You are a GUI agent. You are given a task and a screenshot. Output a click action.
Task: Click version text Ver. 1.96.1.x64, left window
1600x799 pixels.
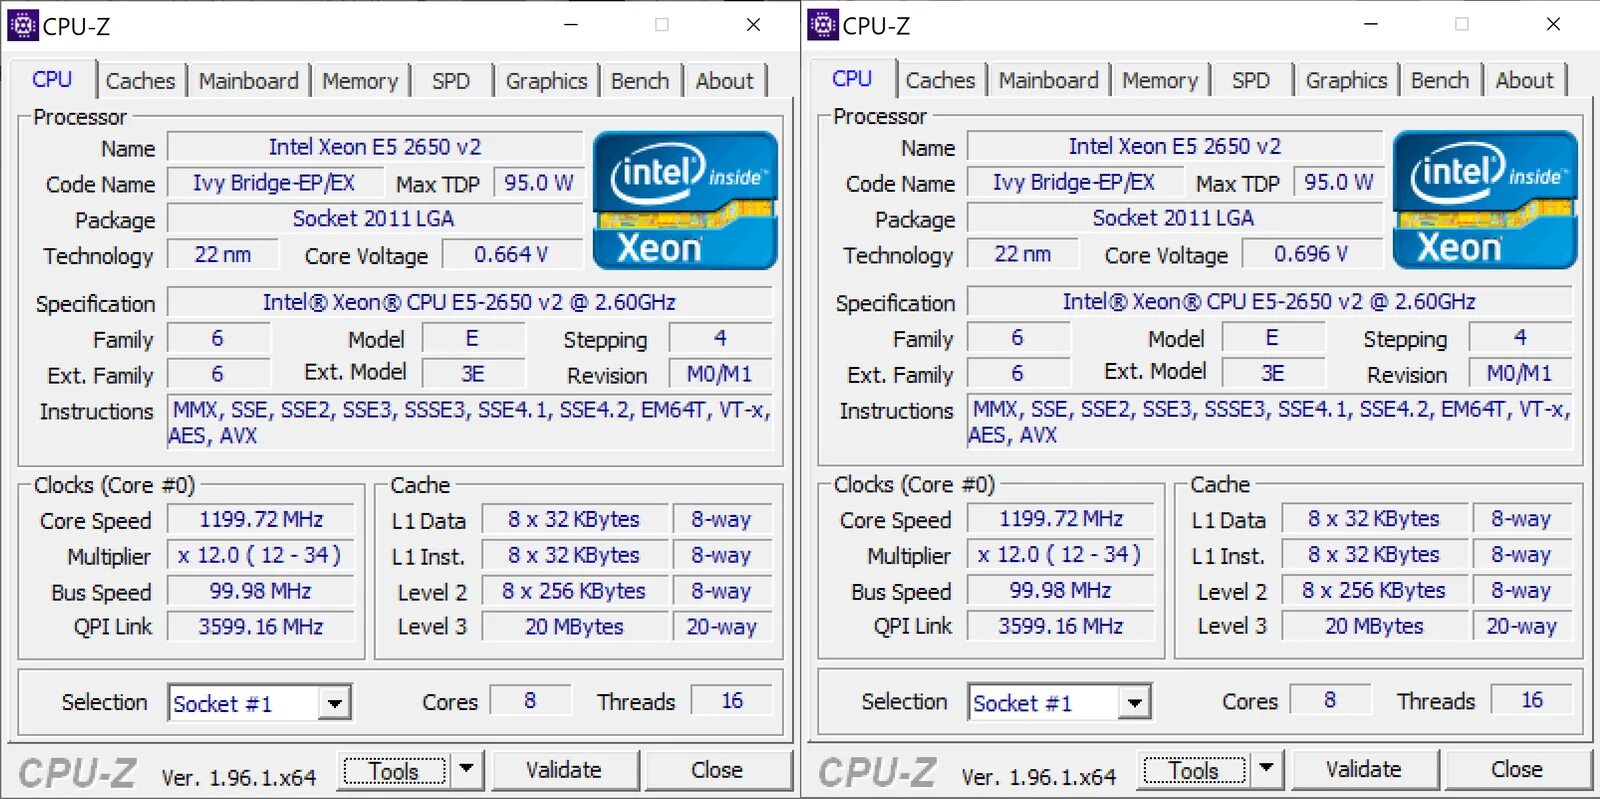239,777
